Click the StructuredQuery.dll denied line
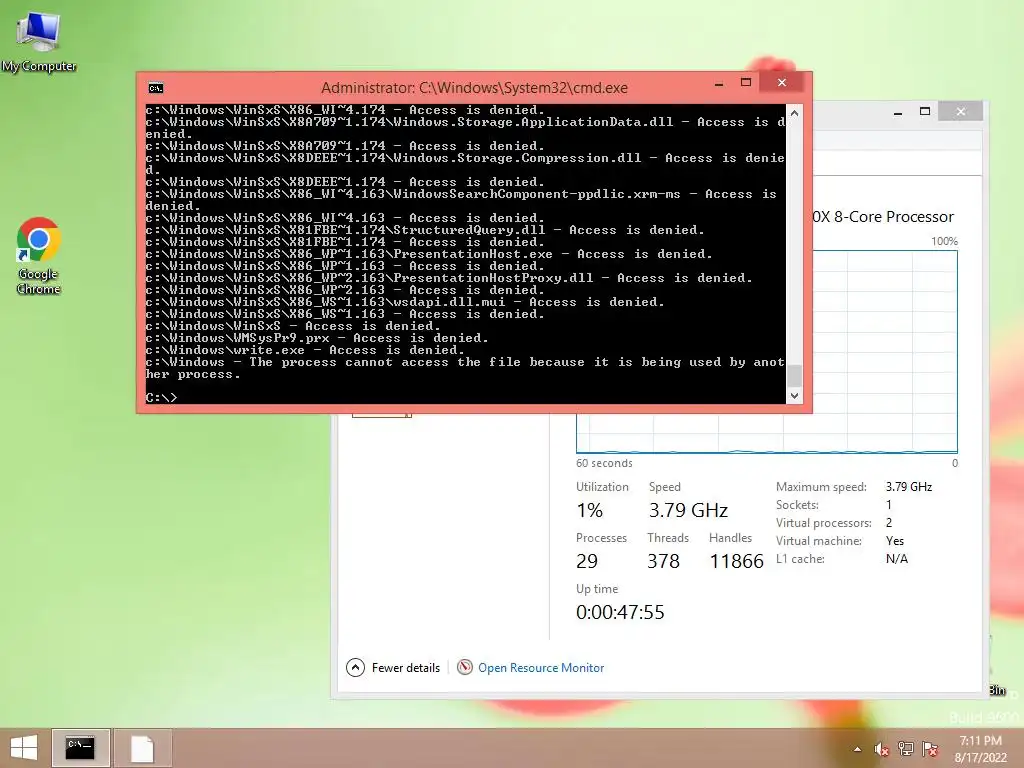The image size is (1024, 768). (425, 230)
